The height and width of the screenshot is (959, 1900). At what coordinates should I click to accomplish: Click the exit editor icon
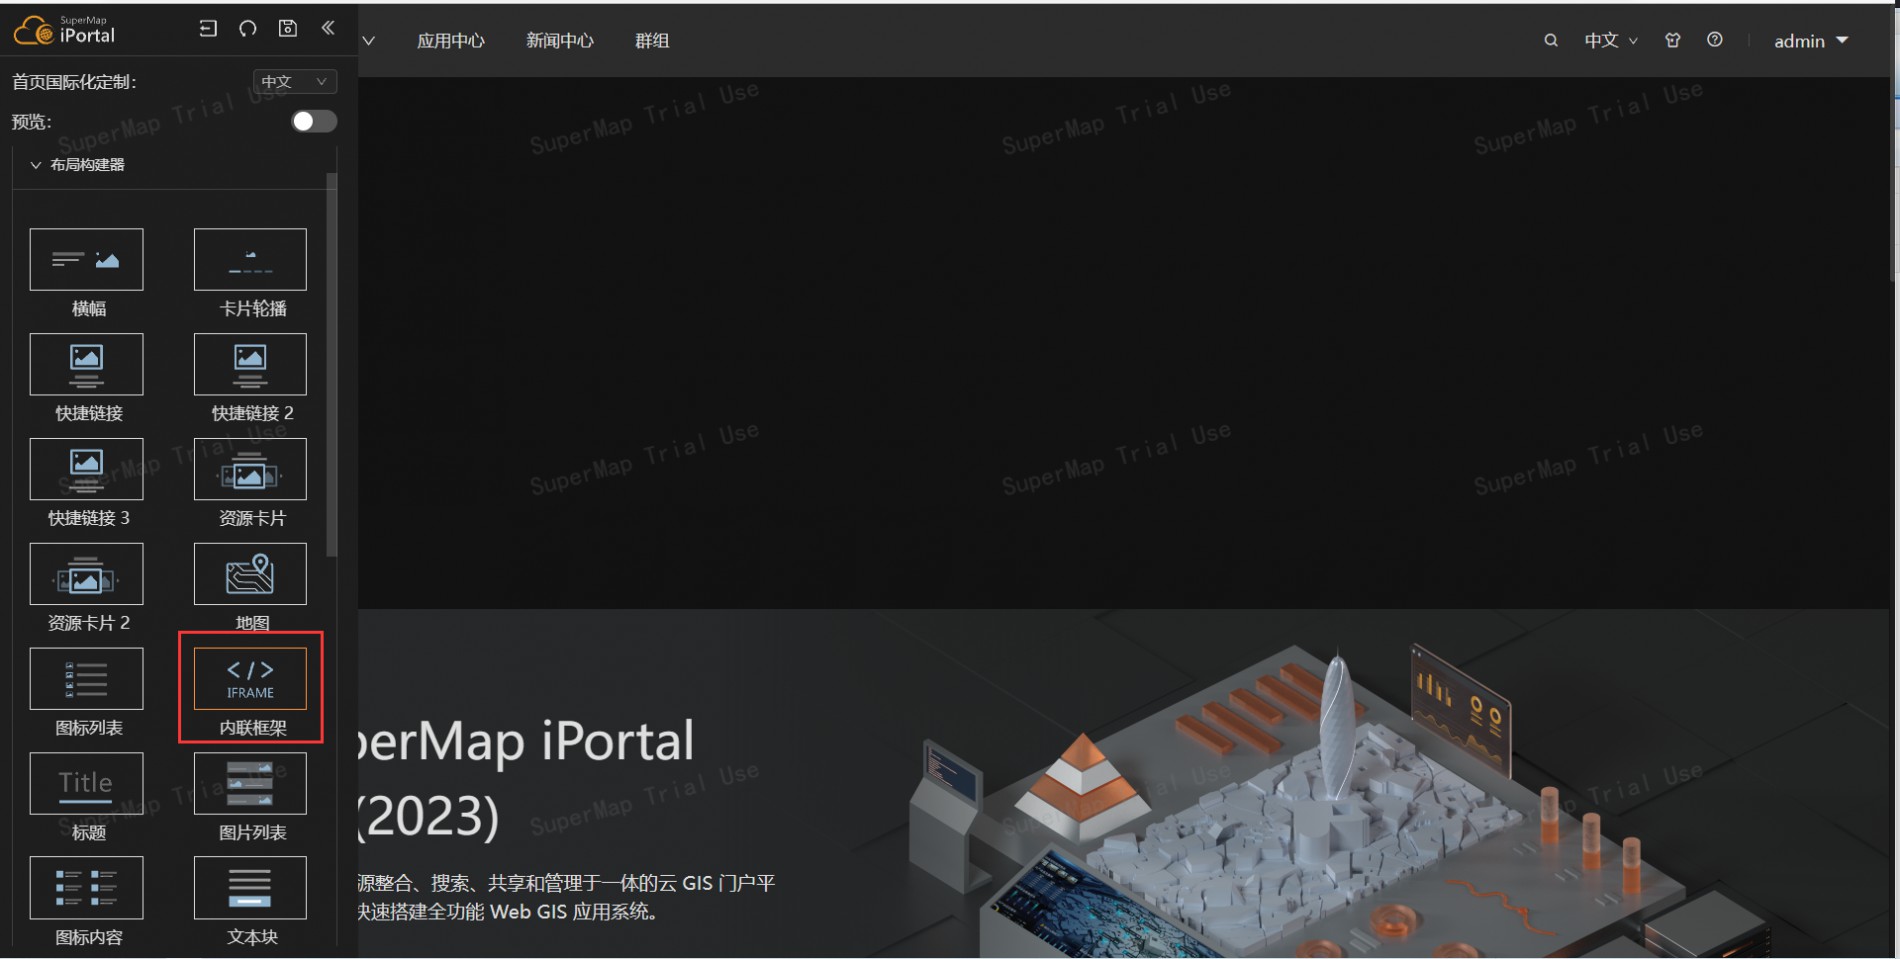pos(208,29)
